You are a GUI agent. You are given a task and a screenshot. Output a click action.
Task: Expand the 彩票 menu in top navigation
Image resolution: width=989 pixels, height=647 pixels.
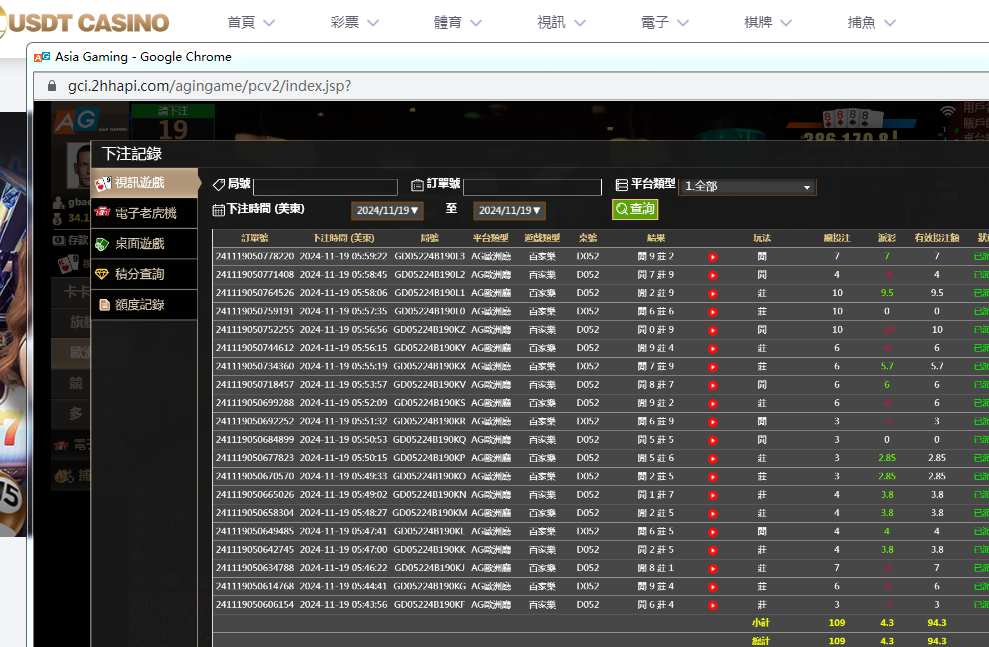[x=355, y=22]
